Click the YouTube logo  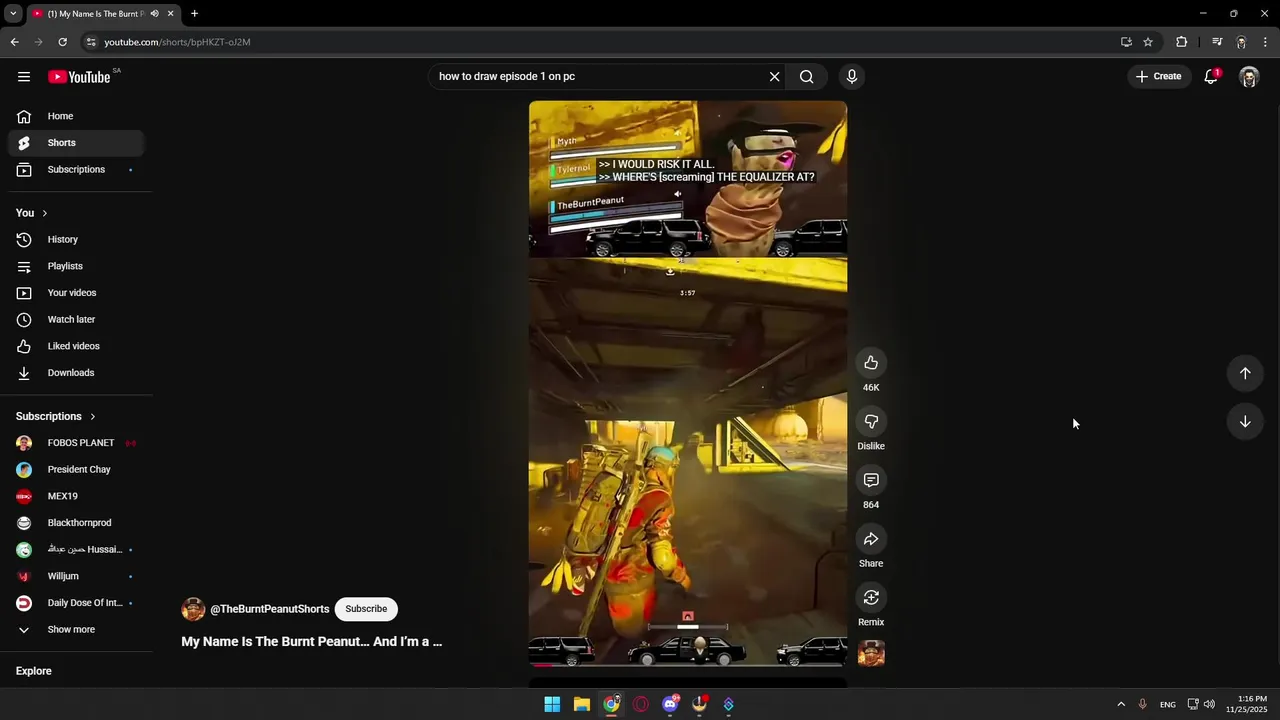point(79,77)
